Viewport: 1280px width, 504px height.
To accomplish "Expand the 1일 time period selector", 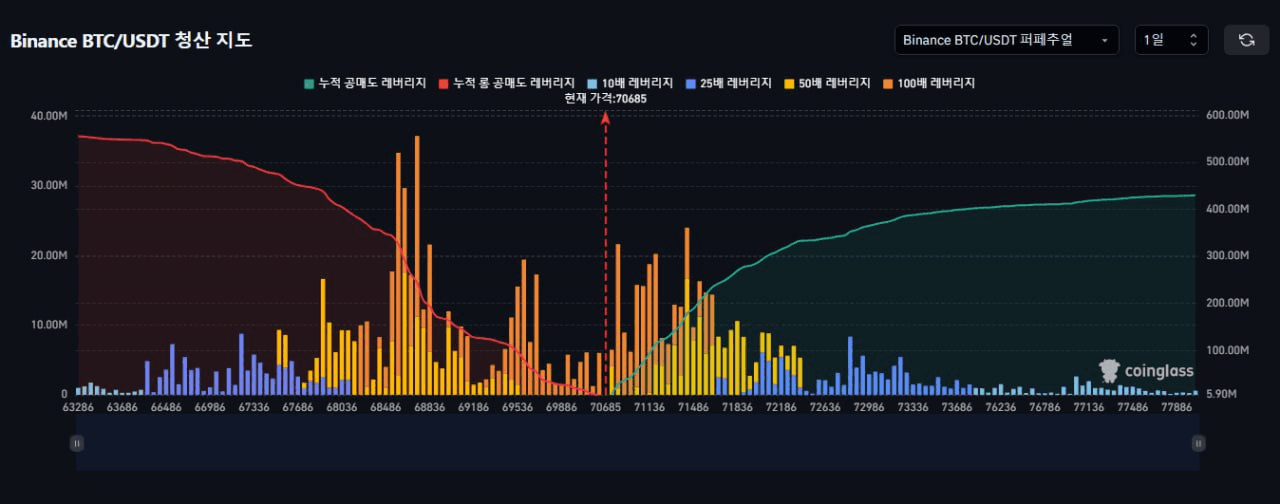I will 1171,40.
